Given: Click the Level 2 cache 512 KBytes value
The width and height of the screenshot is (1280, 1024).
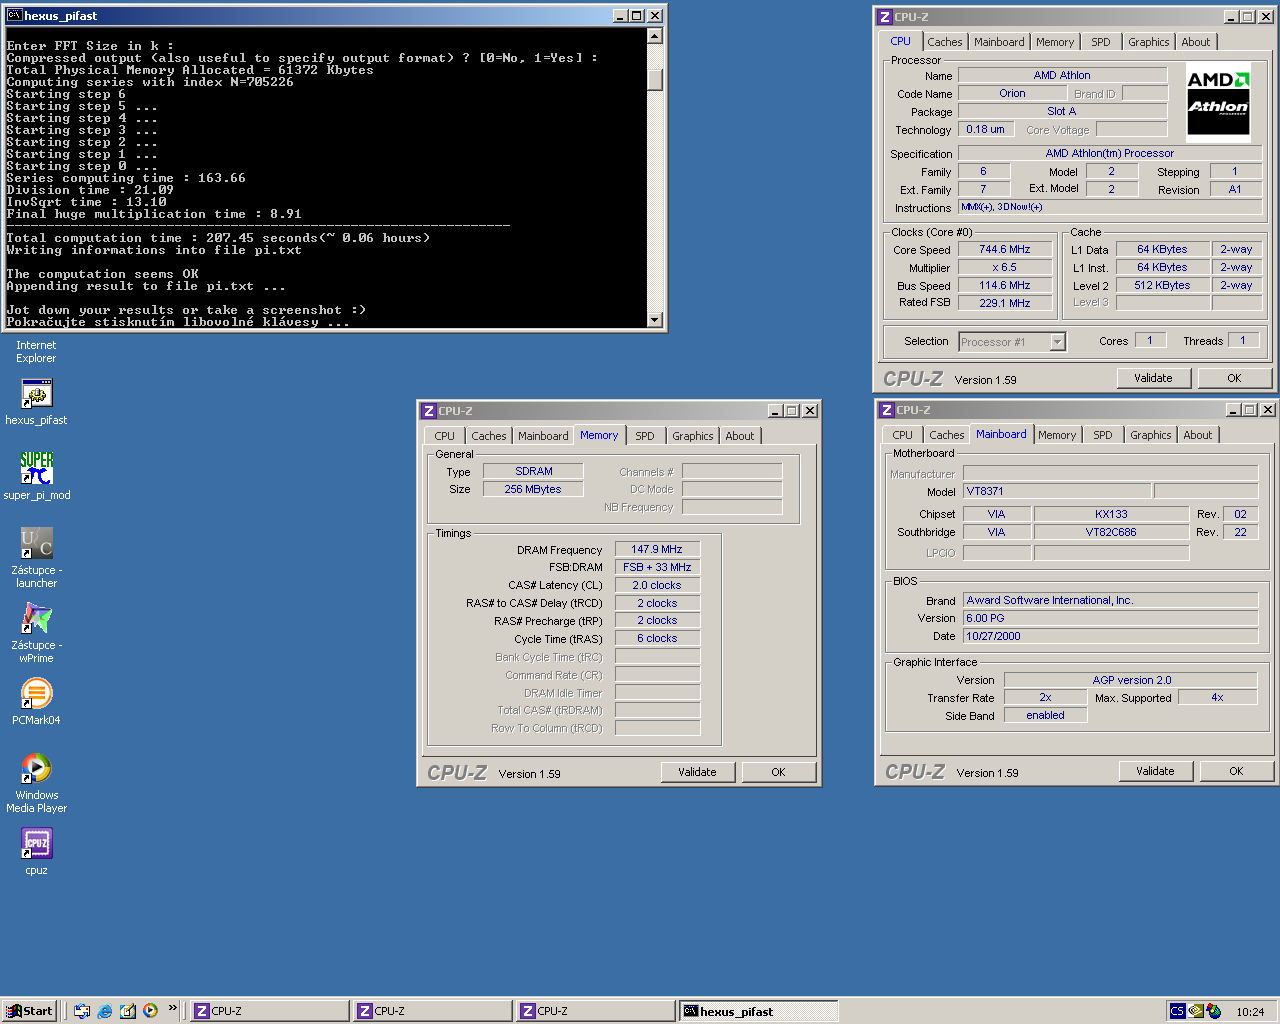Looking at the screenshot, I should pos(1162,285).
